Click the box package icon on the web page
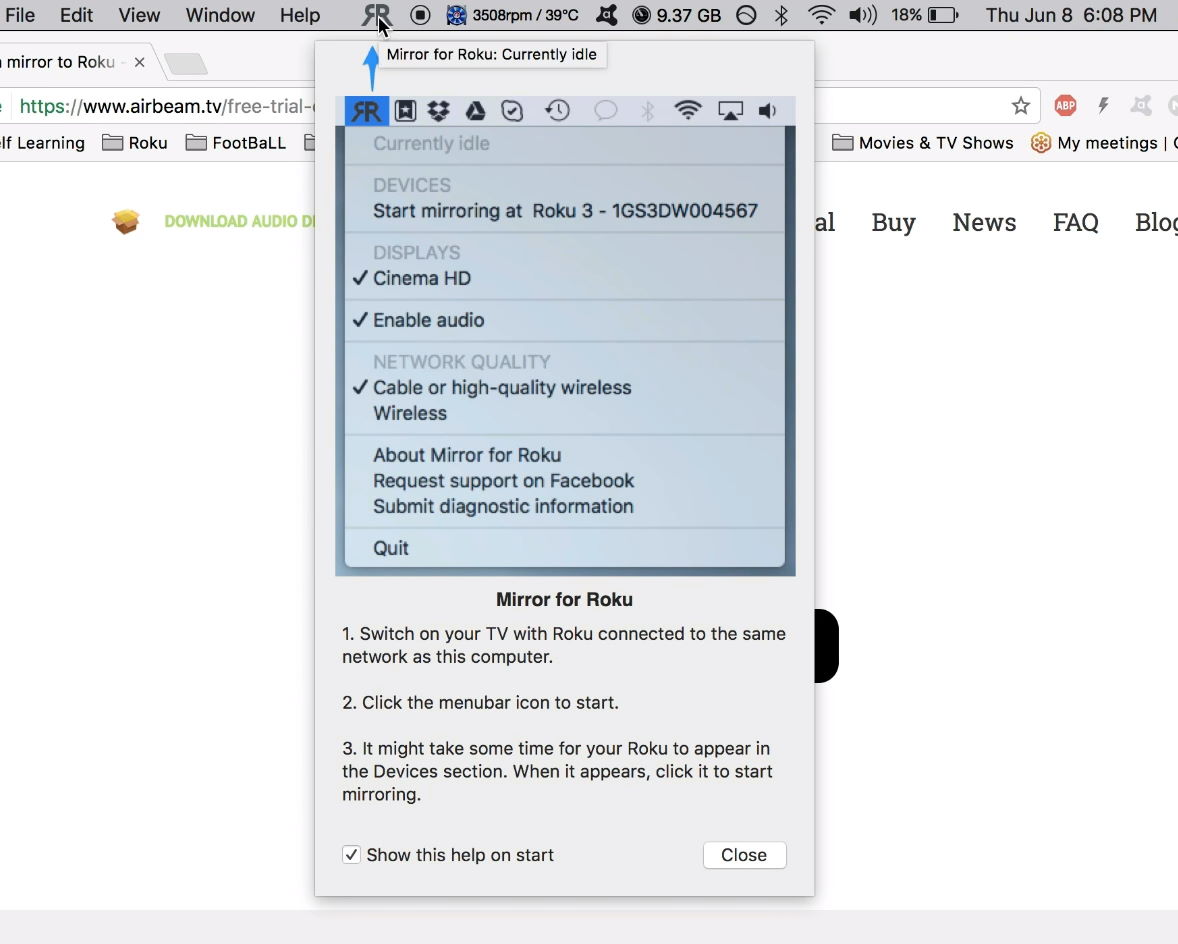The width and height of the screenshot is (1178, 944). tap(126, 222)
